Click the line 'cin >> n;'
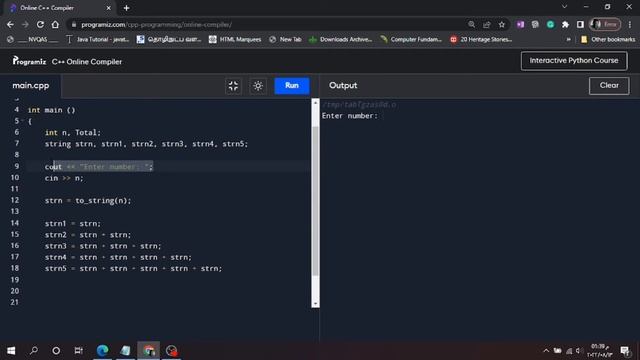 pos(64,178)
